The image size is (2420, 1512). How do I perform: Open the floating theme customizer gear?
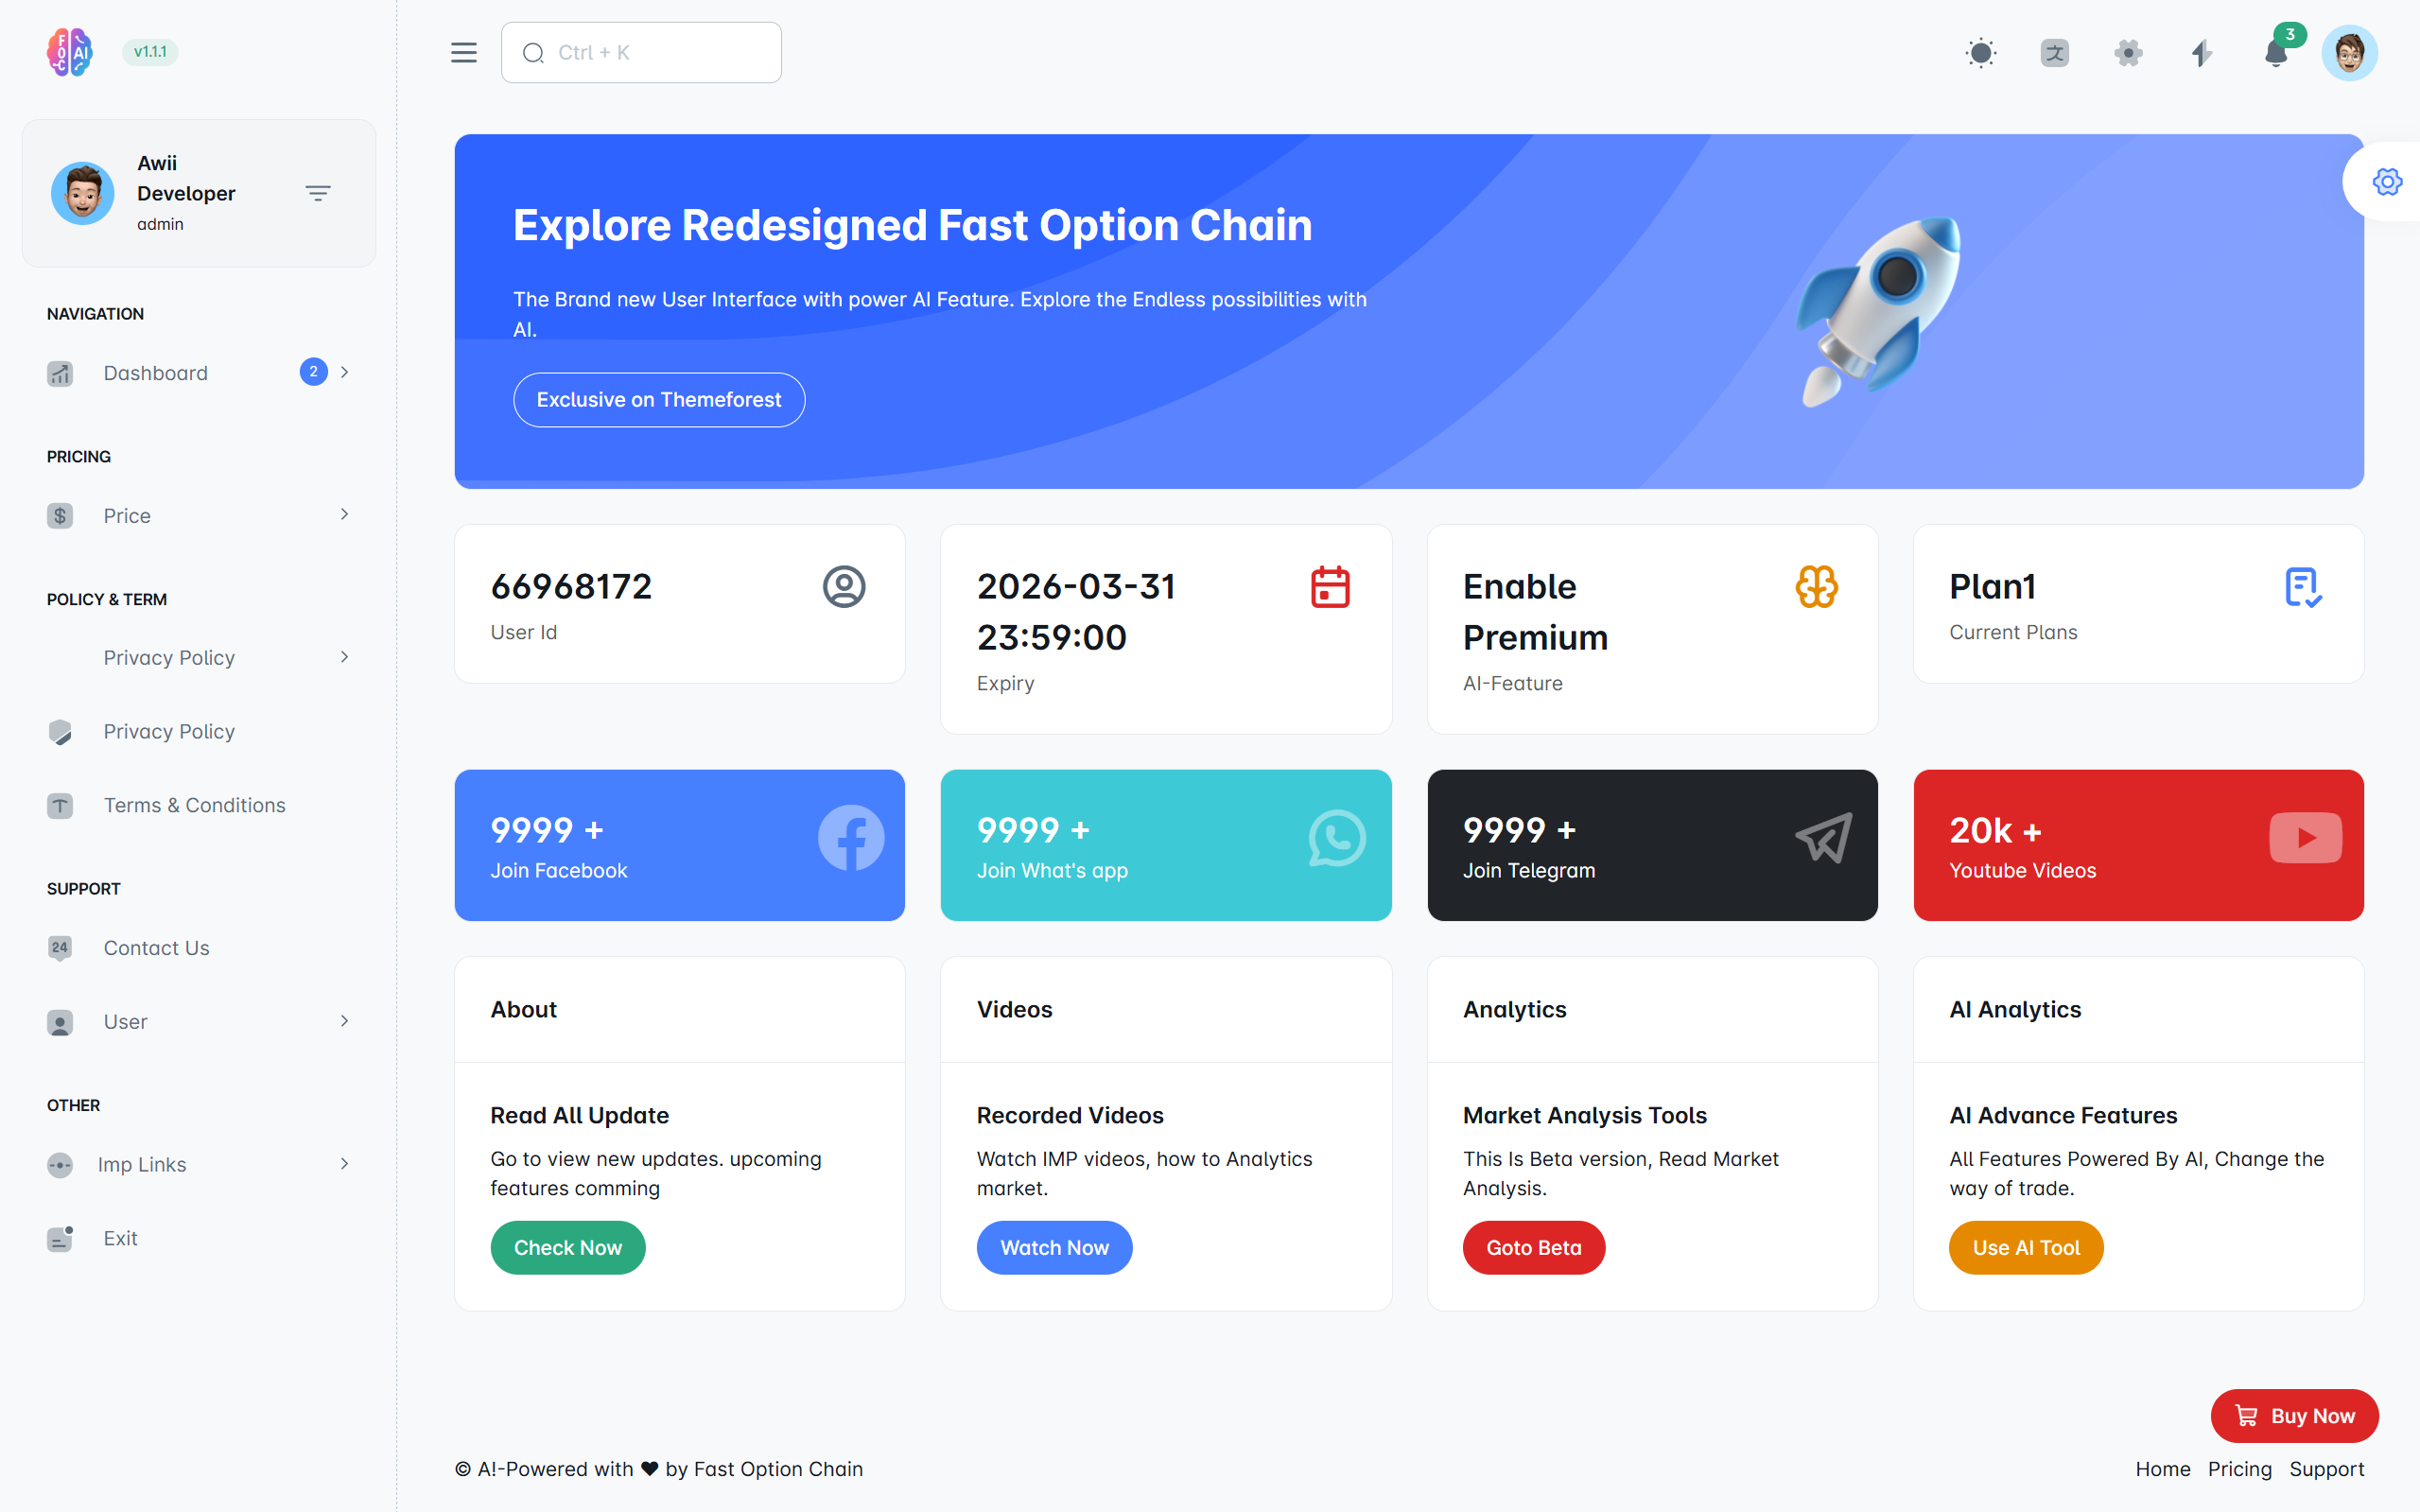click(x=2387, y=182)
